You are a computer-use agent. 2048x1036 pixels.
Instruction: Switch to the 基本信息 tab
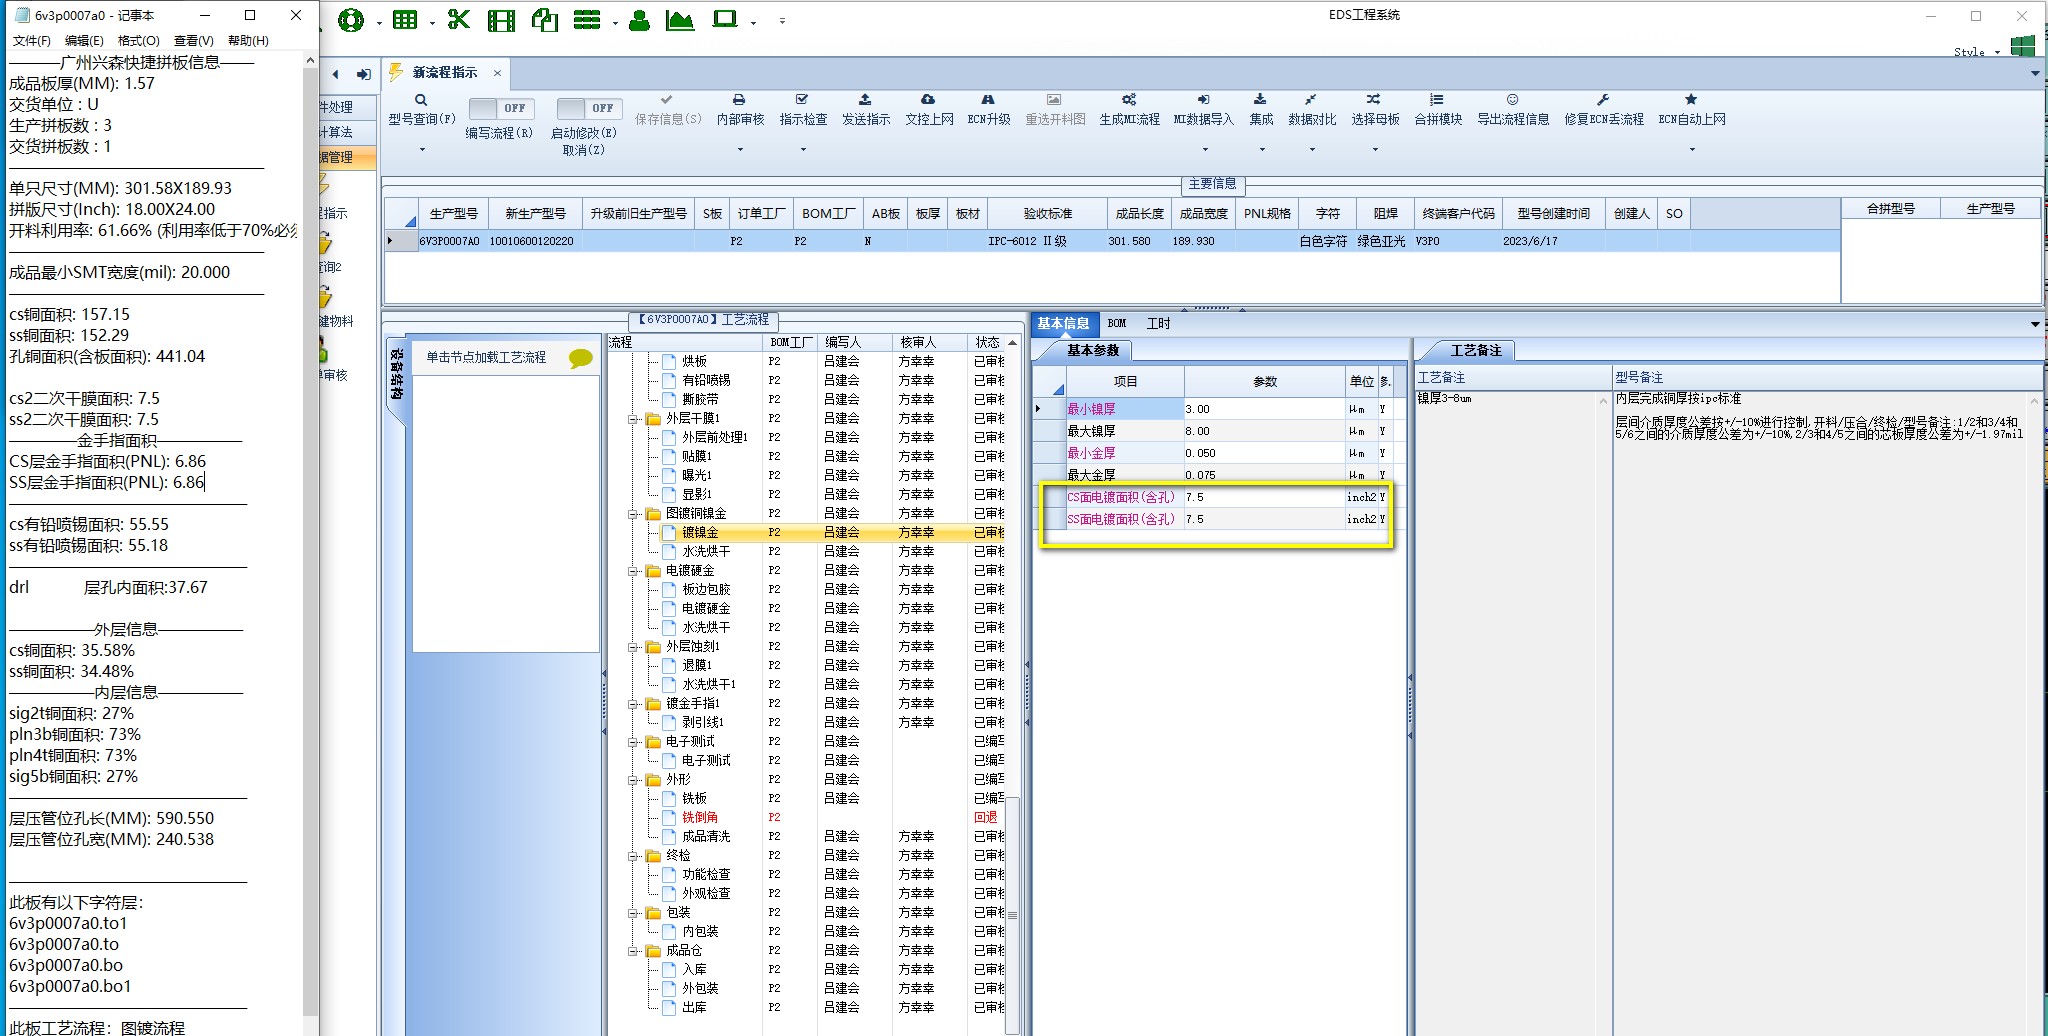1063,324
